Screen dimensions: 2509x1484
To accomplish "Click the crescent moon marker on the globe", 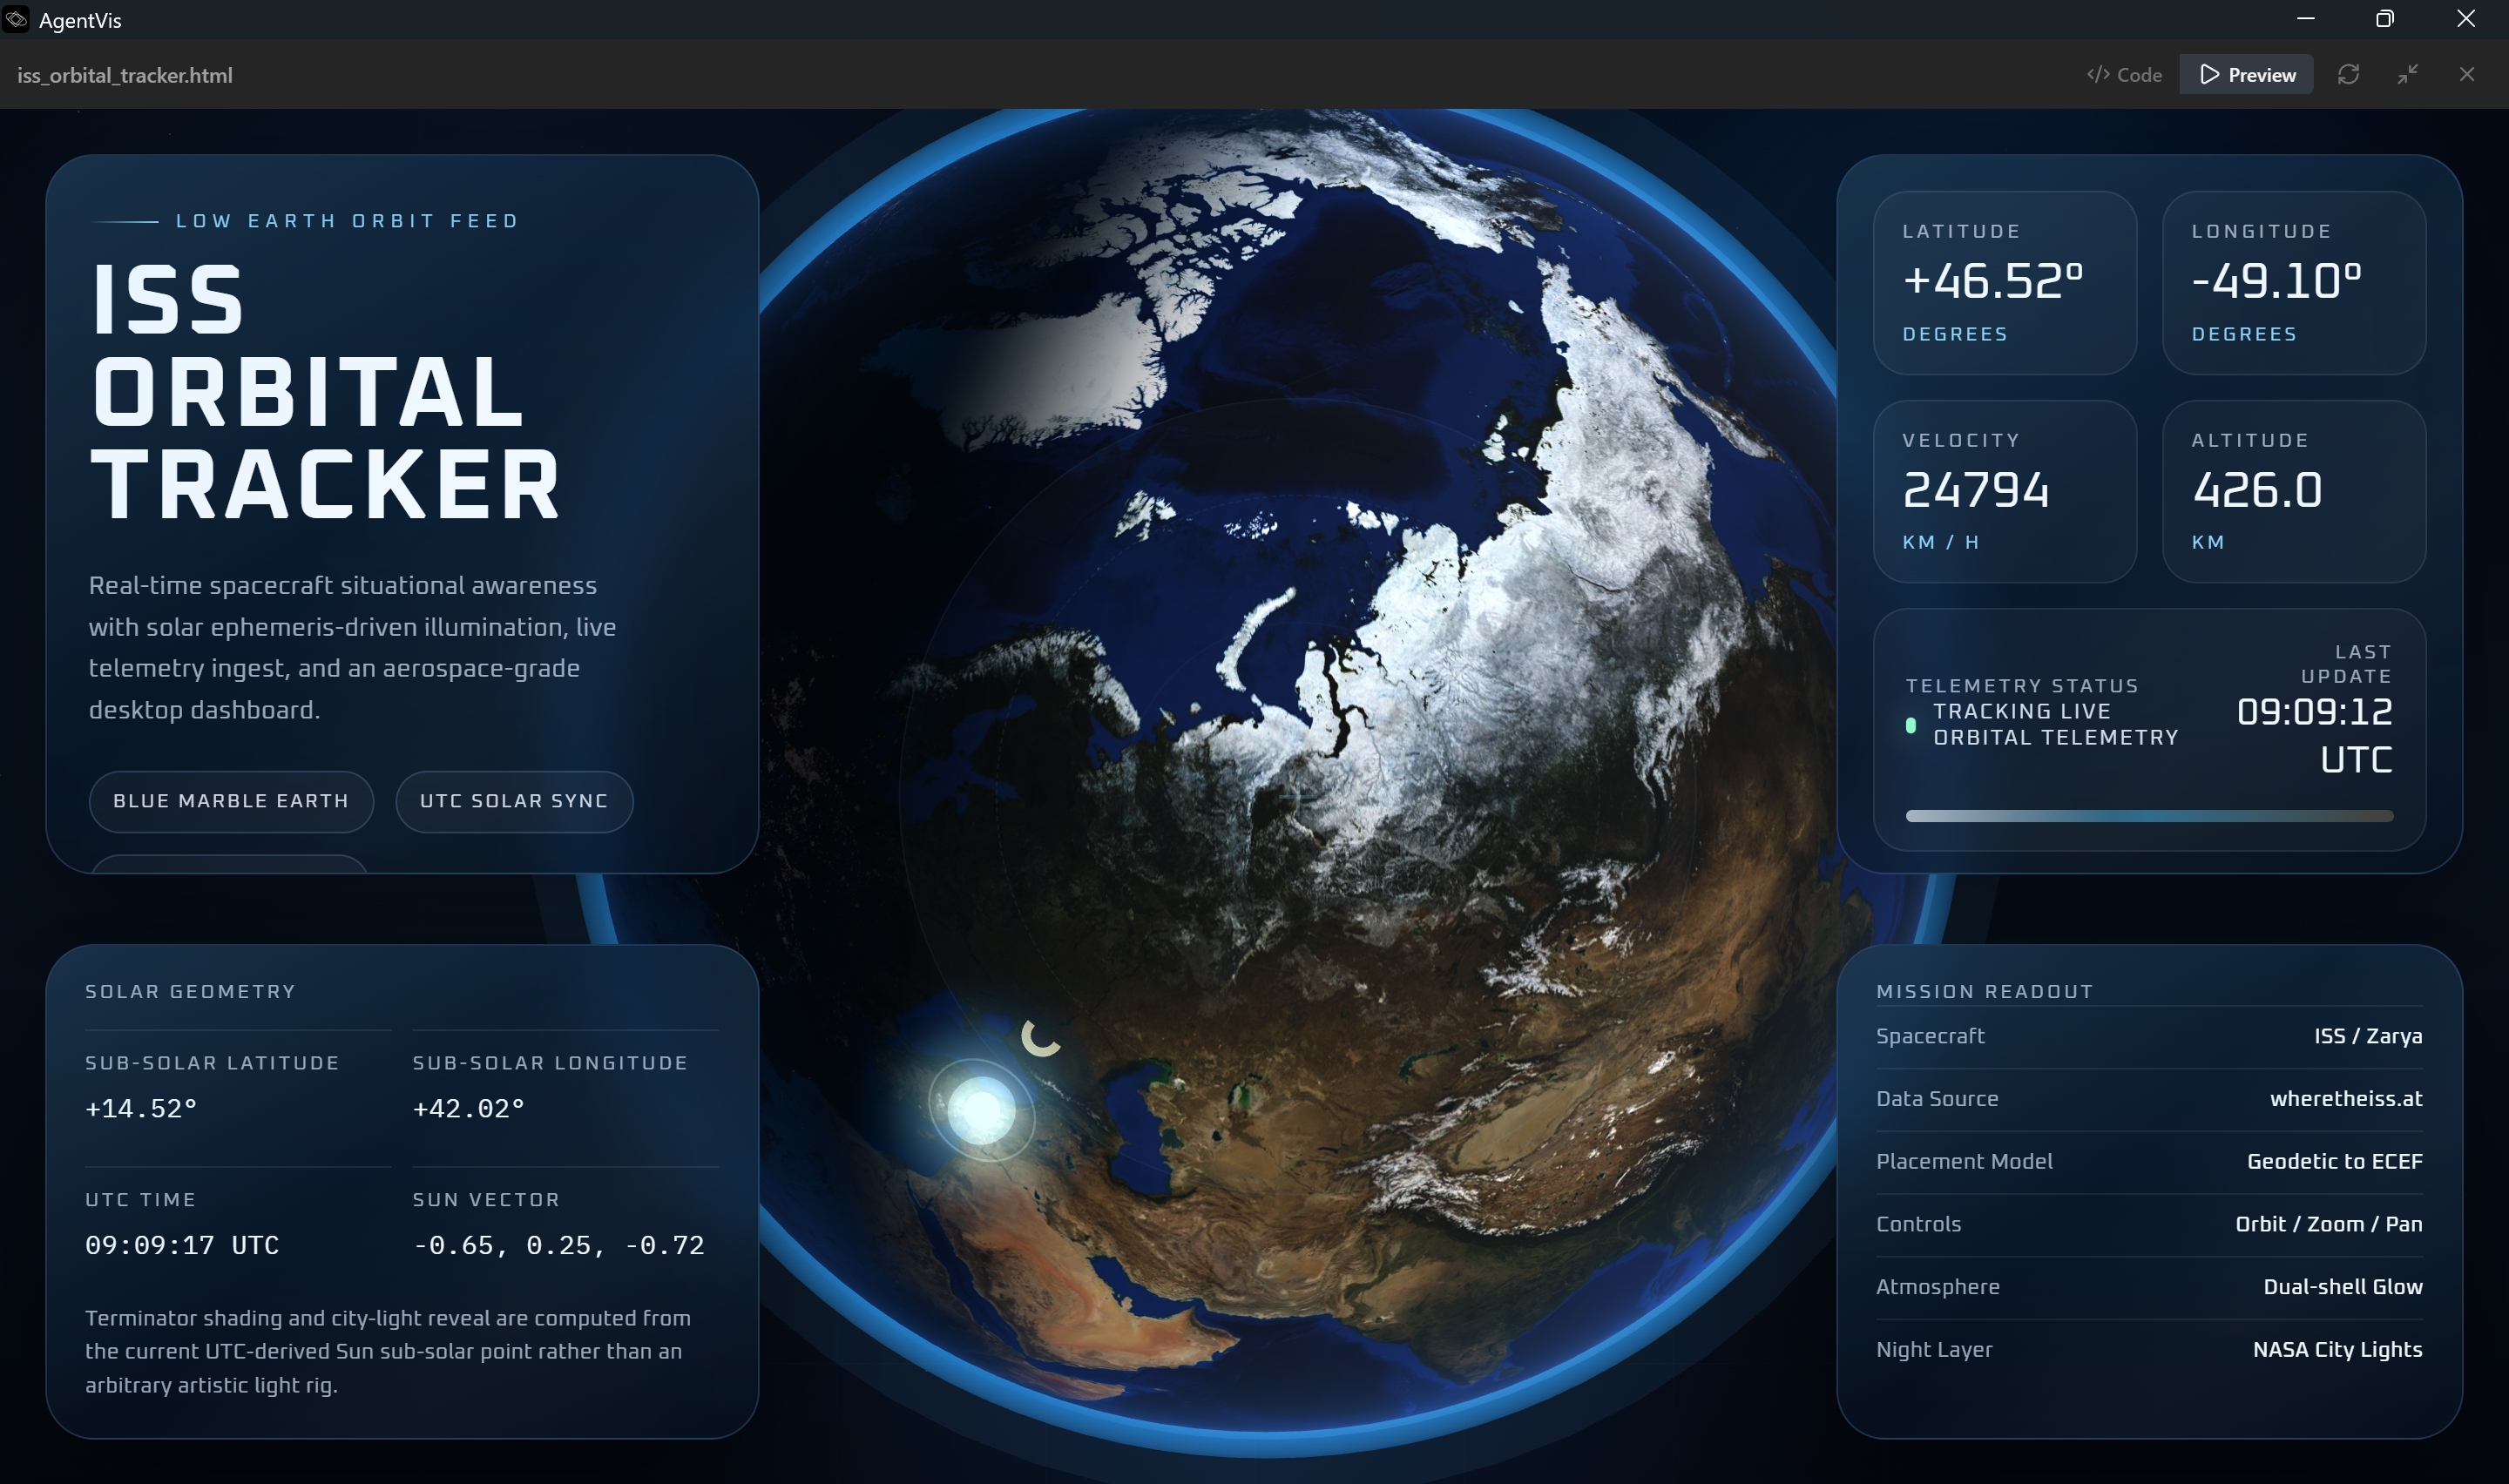I will click(x=1040, y=1037).
